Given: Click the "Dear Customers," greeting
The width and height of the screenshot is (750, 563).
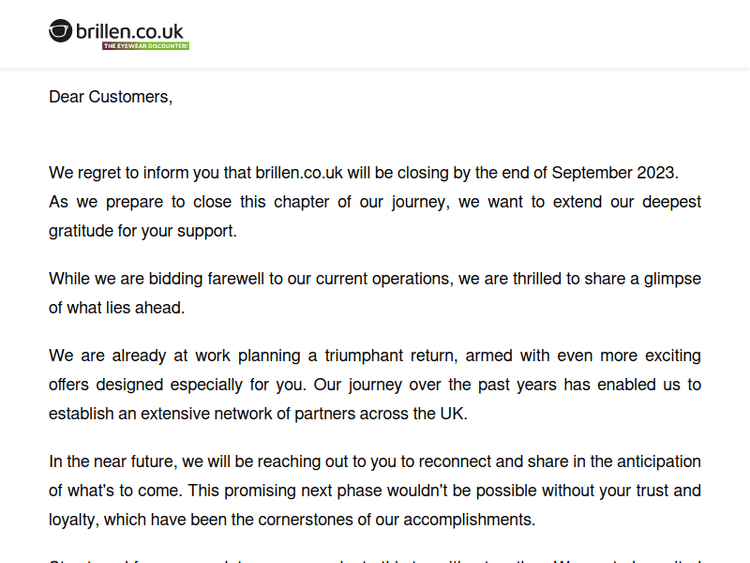Looking at the screenshot, I should pyautogui.click(x=110, y=97).
